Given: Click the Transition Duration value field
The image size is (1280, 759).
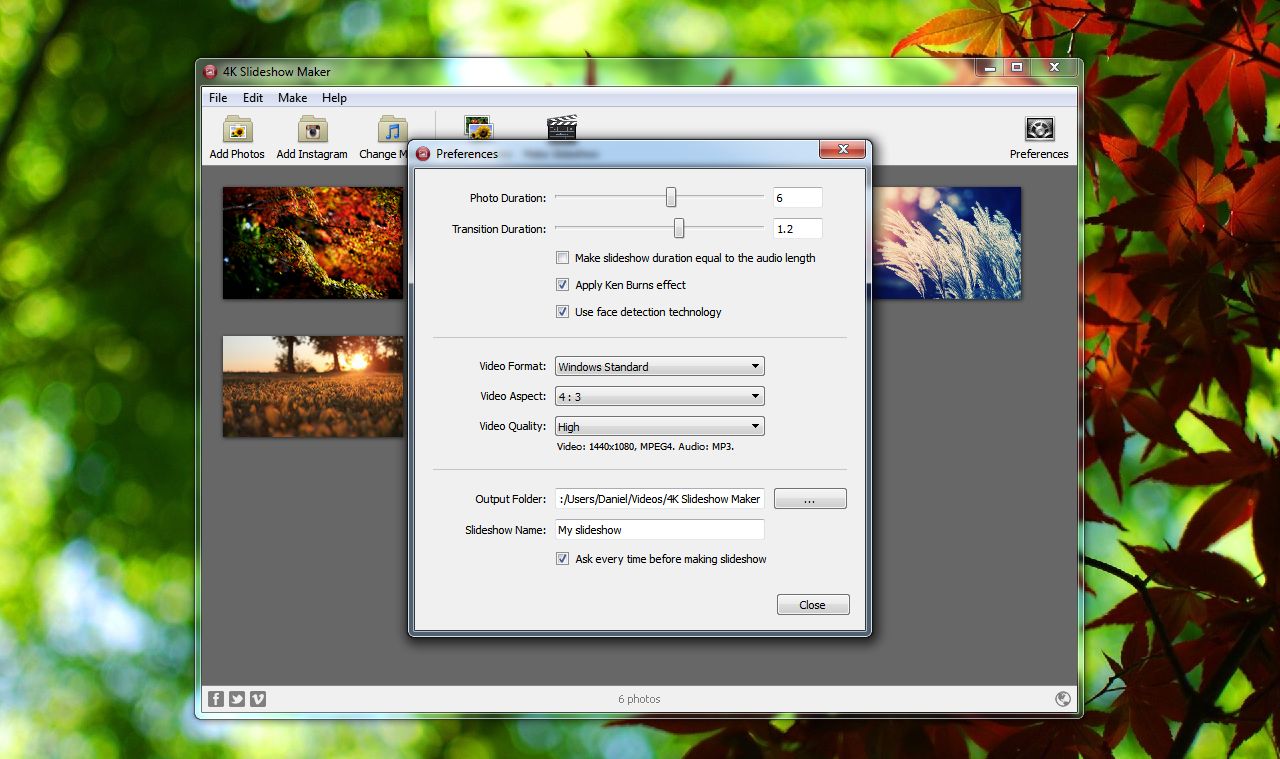Looking at the screenshot, I should (x=797, y=229).
